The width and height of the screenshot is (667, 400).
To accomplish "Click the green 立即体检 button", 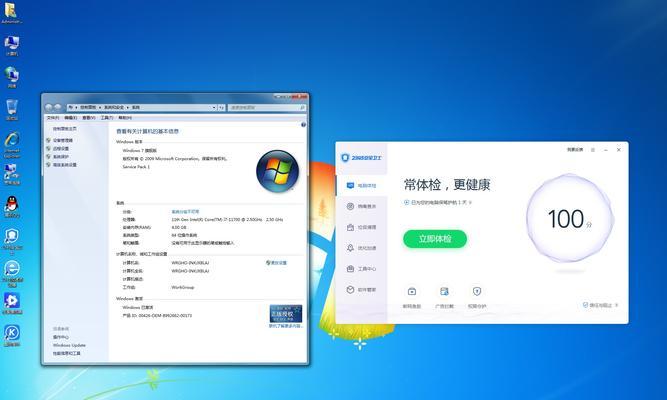I will (x=435, y=239).
